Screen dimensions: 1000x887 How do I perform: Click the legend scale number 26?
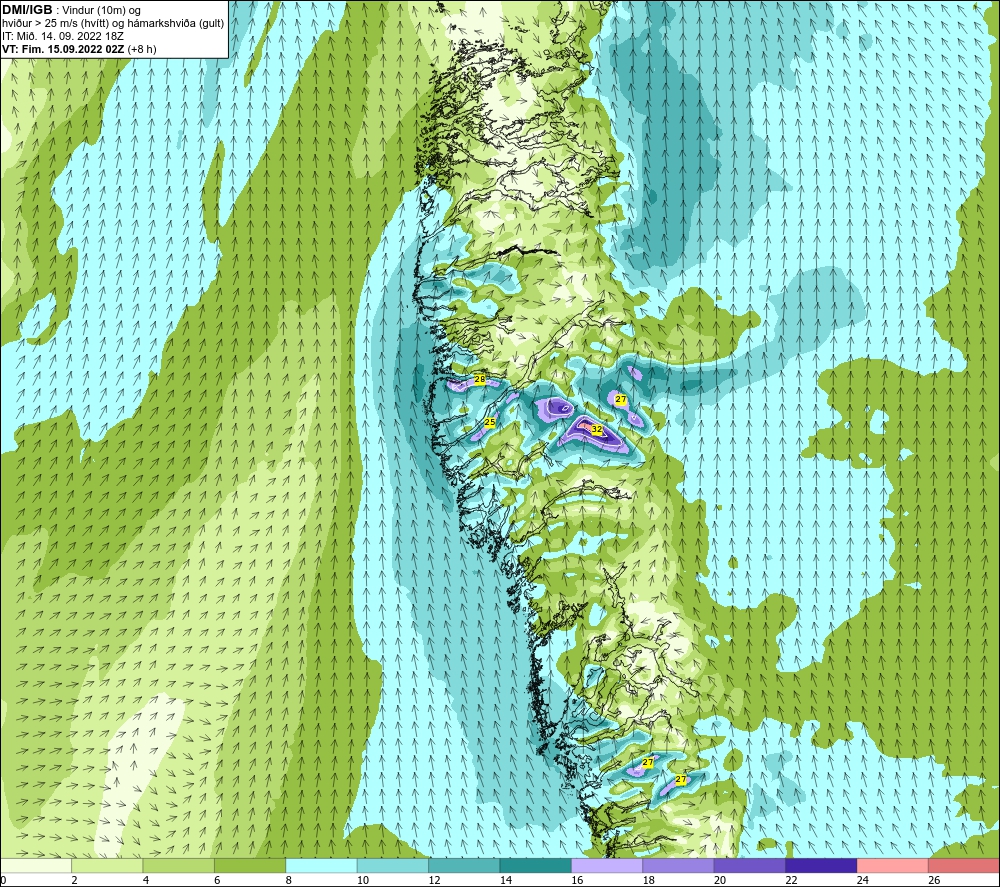934,880
